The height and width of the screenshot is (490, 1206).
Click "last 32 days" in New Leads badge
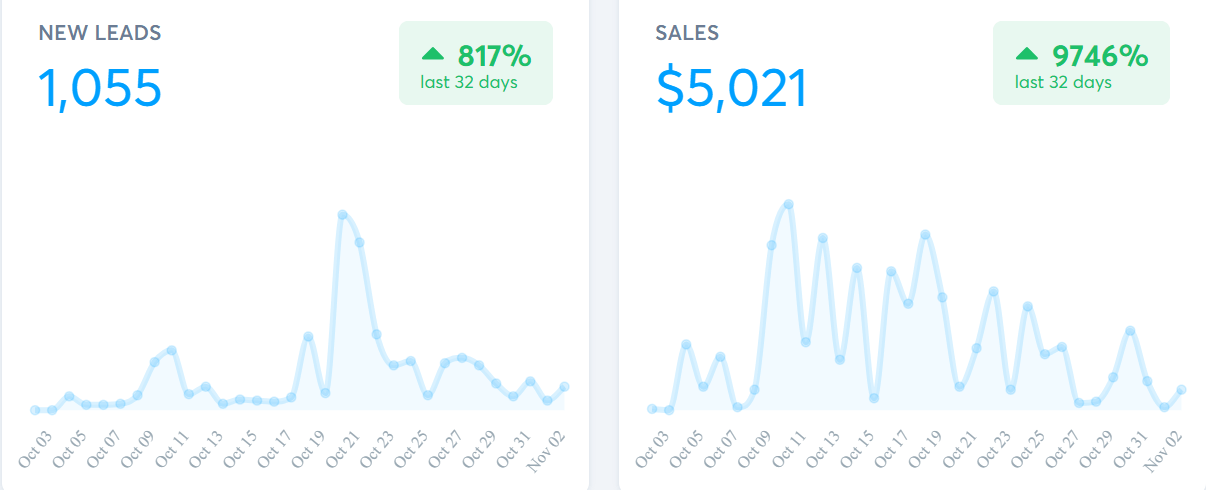[x=469, y=82]
